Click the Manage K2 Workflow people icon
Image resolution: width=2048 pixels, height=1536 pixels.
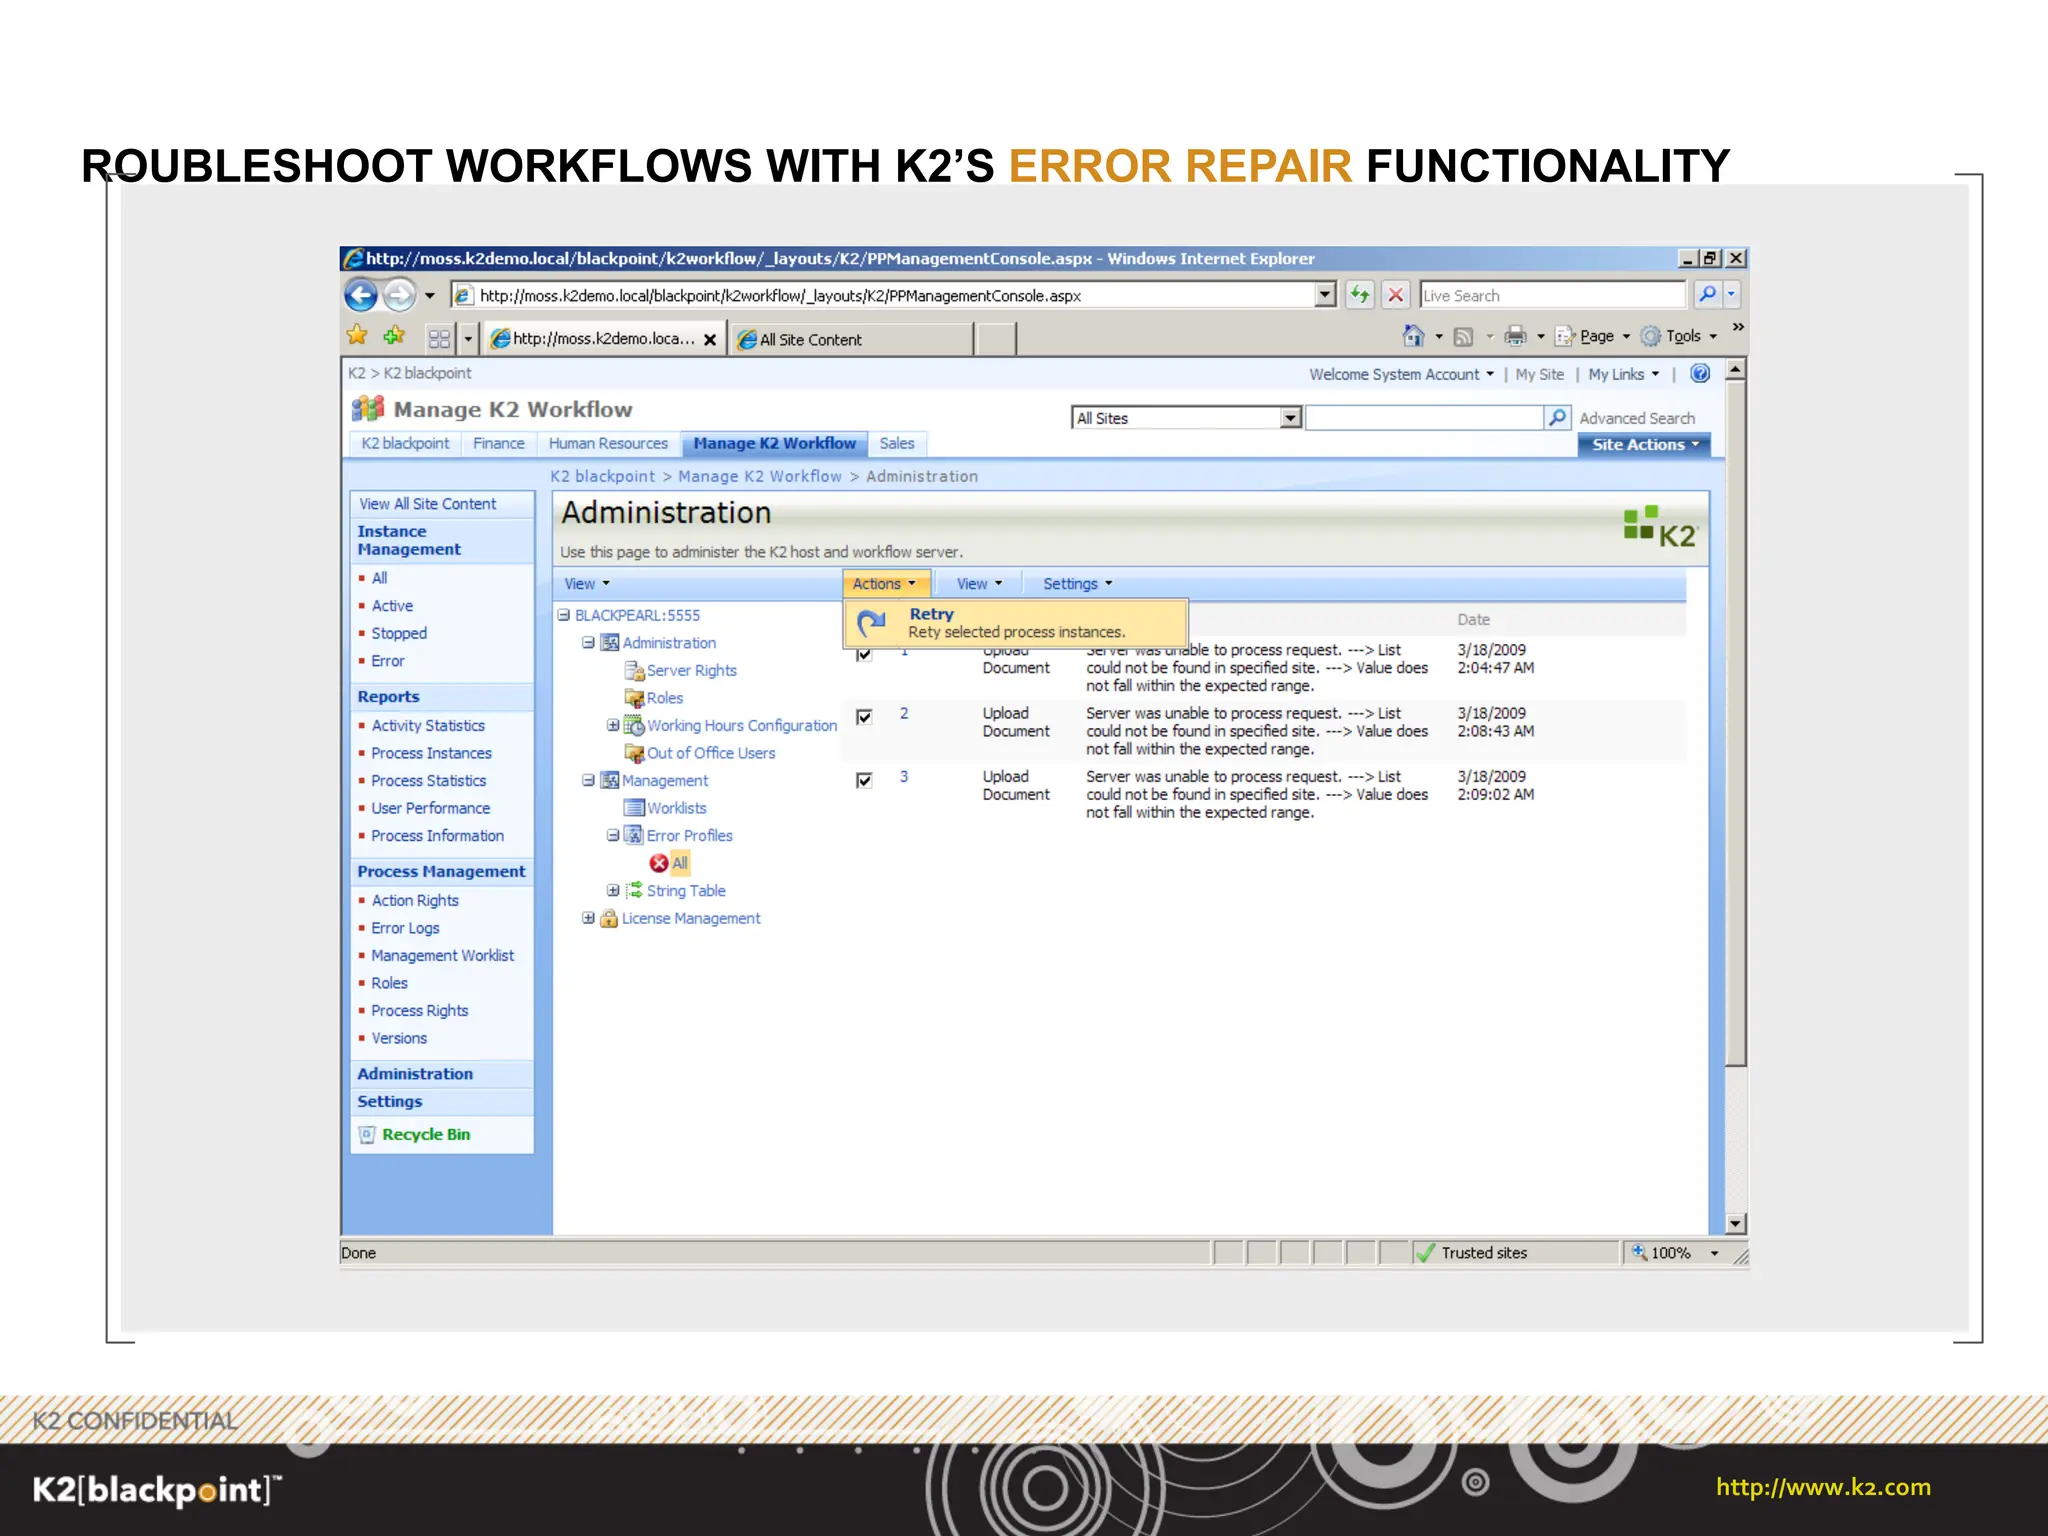368,408
